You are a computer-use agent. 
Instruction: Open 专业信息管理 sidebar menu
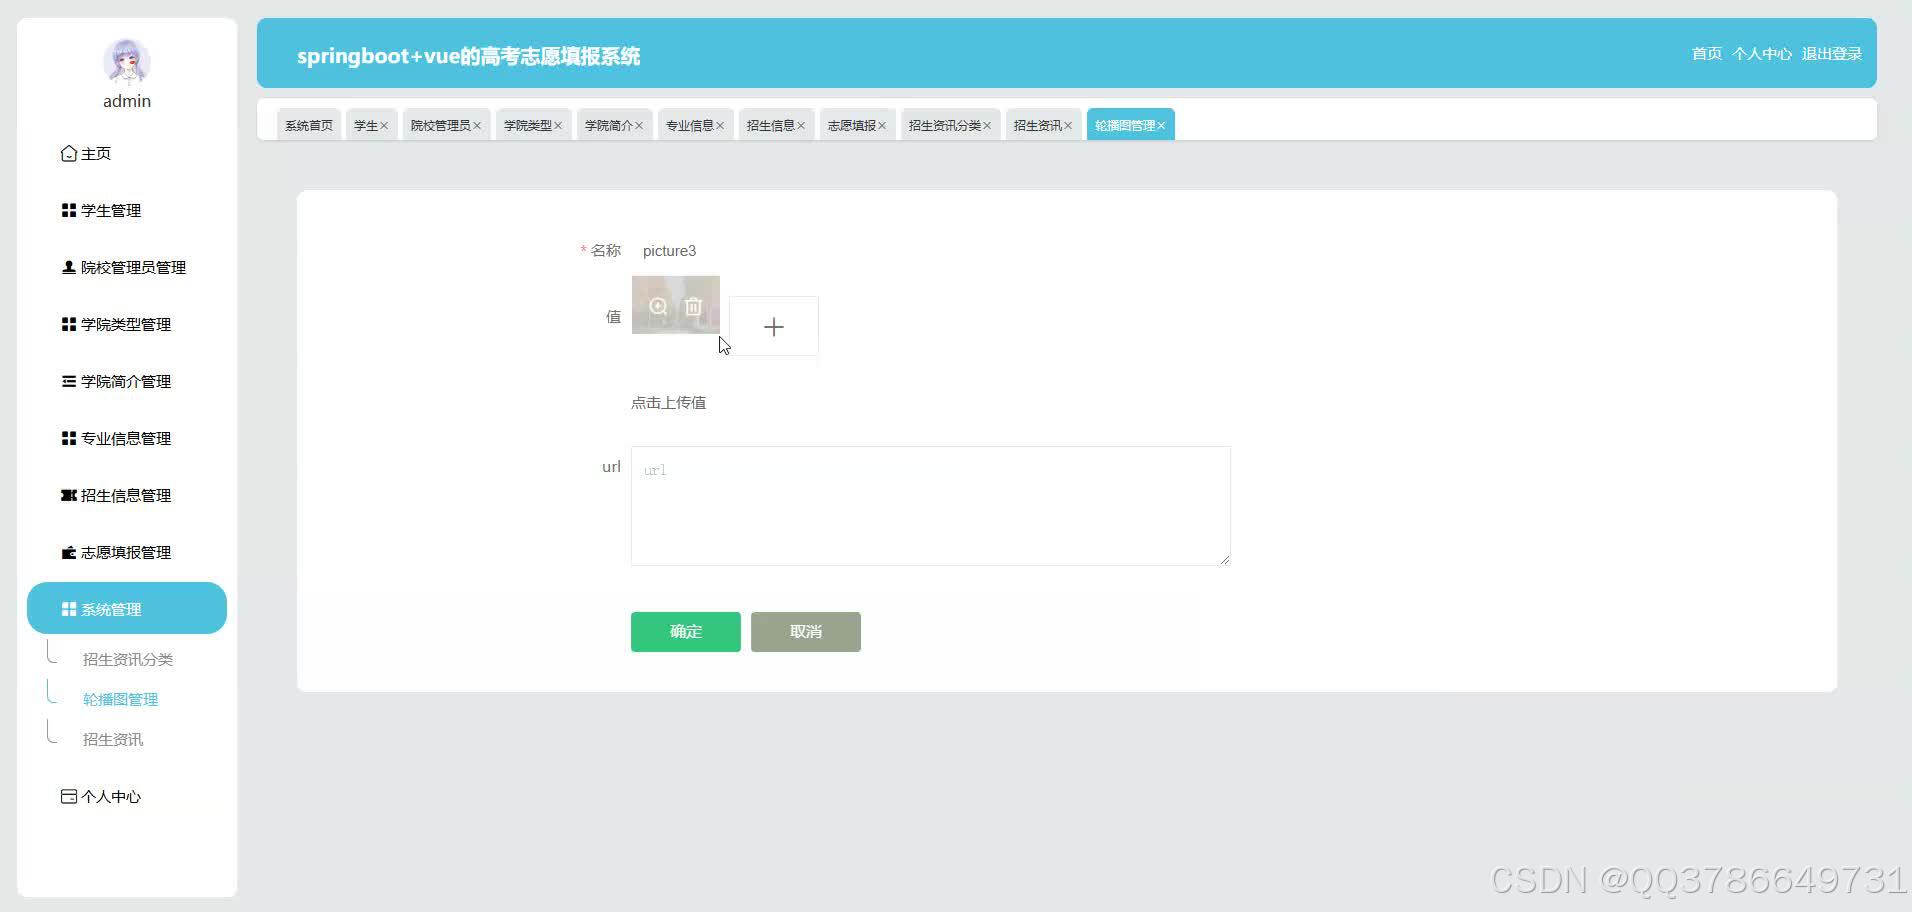point(127,438)
